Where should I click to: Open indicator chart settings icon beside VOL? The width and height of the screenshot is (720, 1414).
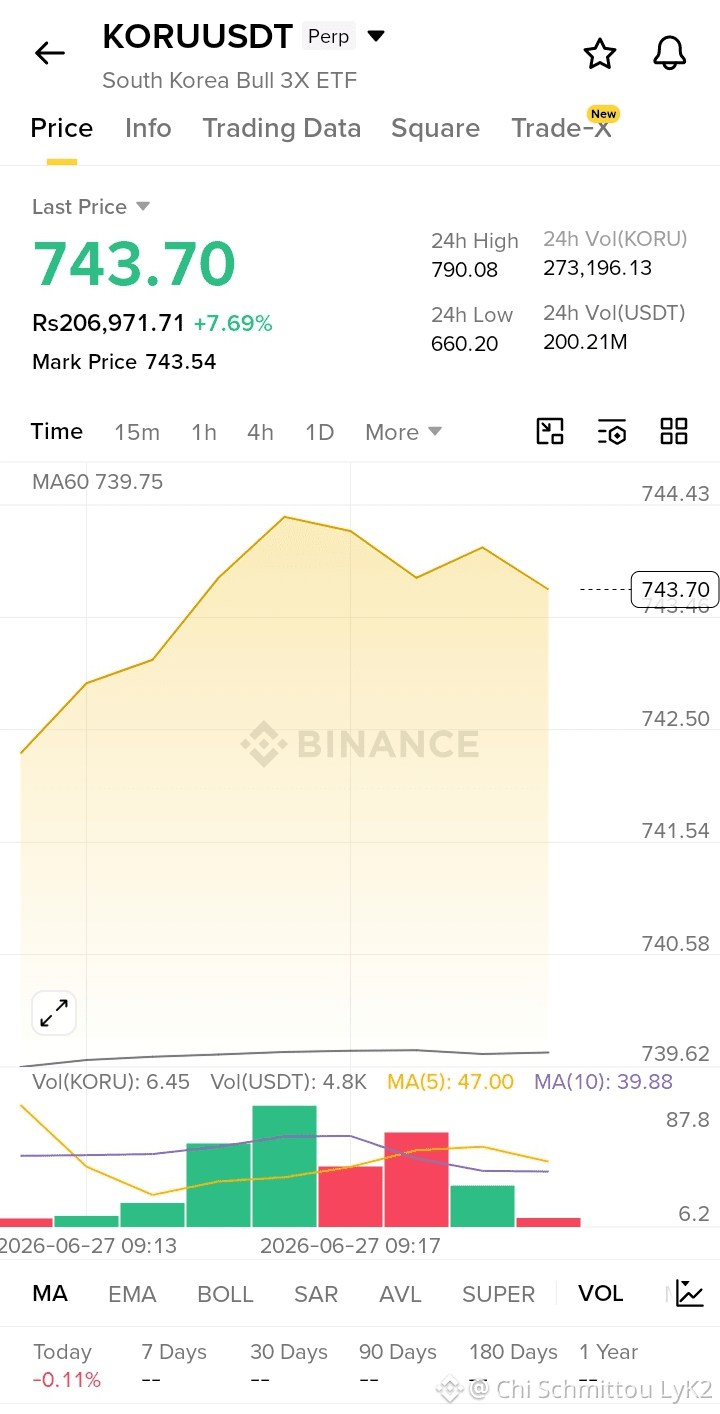pyautogui.click(x=690, y=1293)
